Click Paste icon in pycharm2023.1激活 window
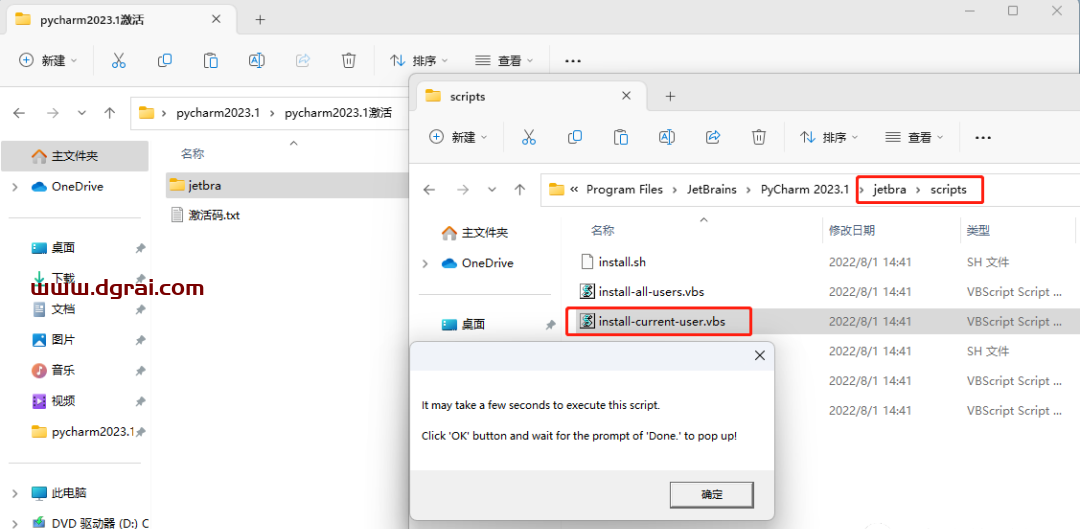The height and width of the screenshot is (529, 1080). click(x=211, y=61)
